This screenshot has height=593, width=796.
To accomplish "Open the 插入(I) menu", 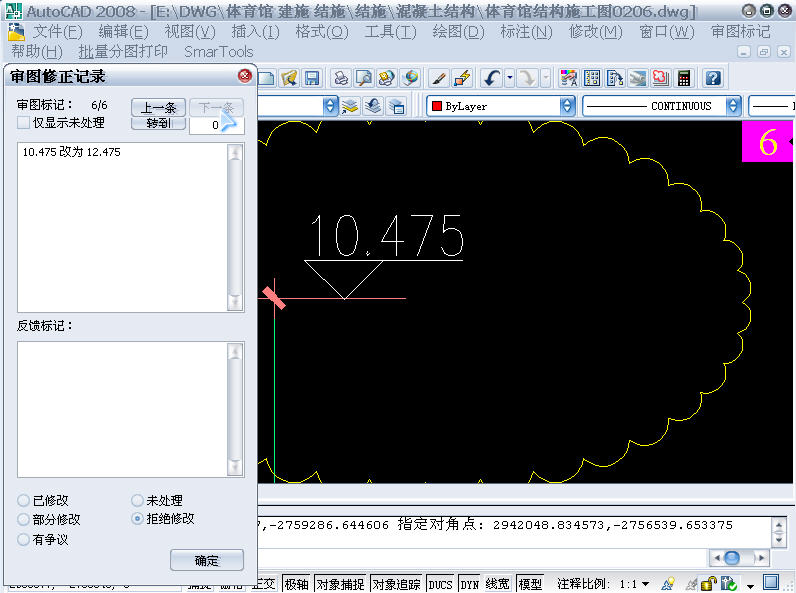I will click(255, 32).
